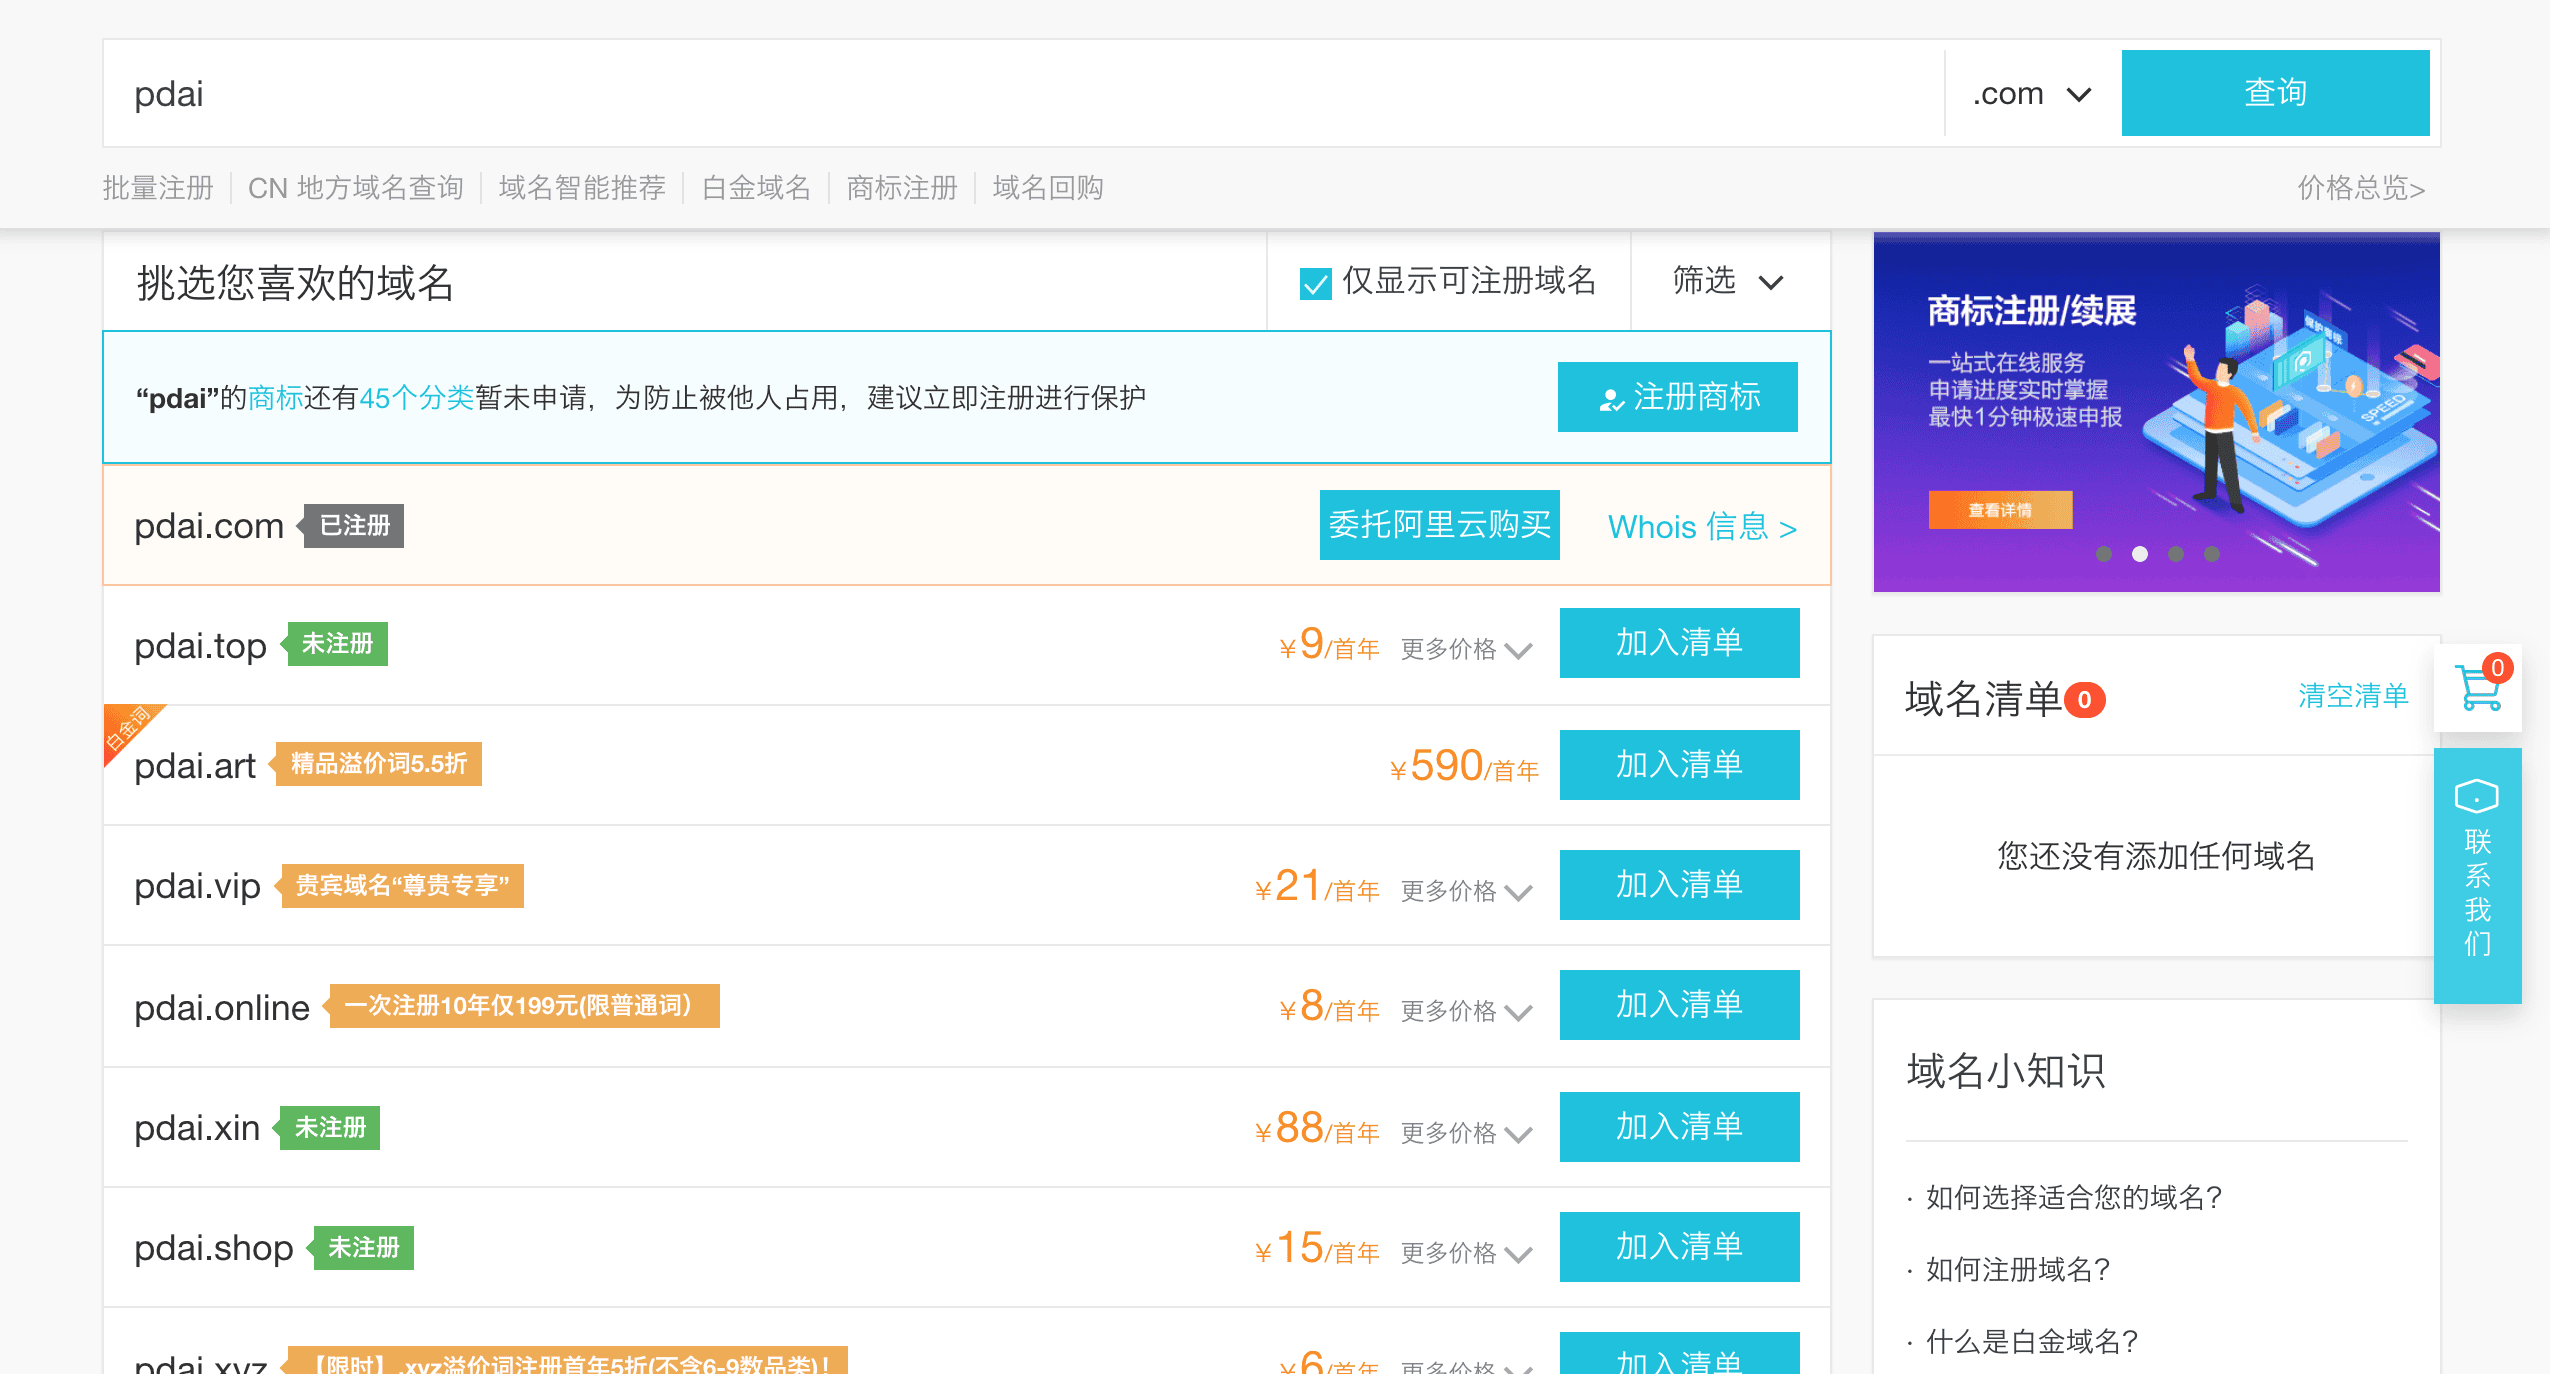This screenshot has width=2550, height=1374.
Task: Click the registered tag next to pdai.com
Action: click(x=354, y=526)
